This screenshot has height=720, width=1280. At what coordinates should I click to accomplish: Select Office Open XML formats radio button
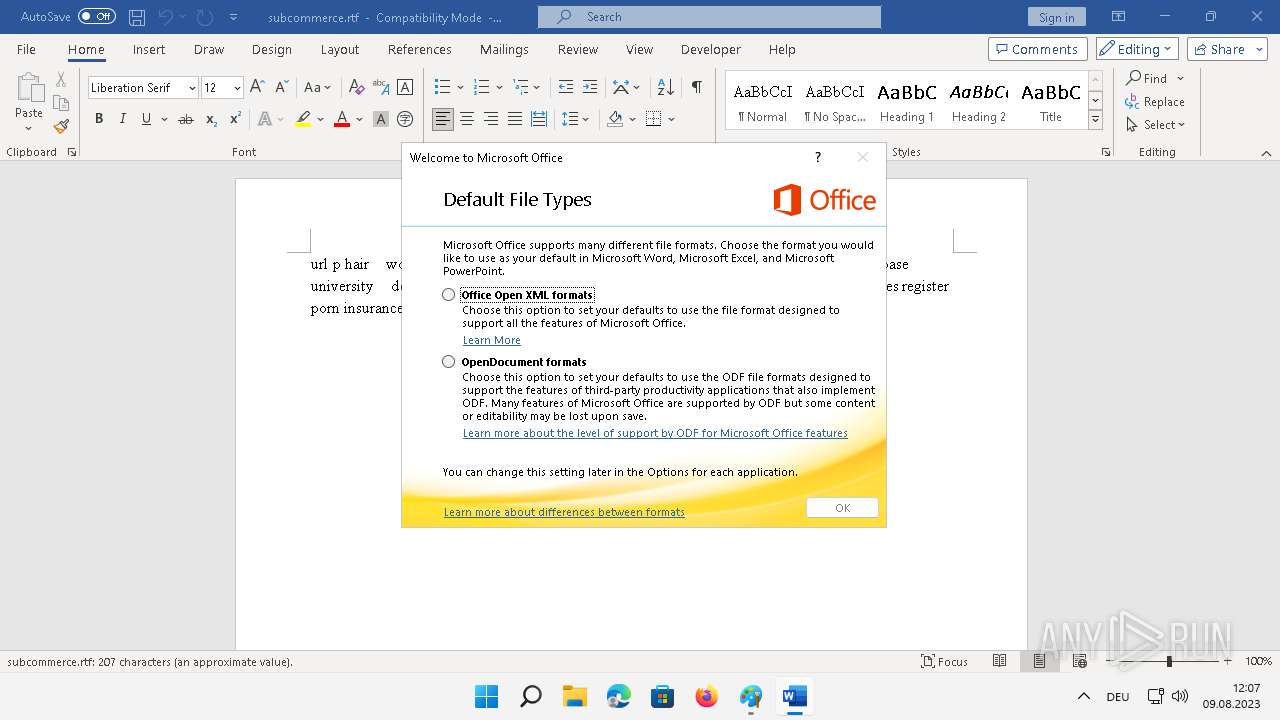click(448, 295)
